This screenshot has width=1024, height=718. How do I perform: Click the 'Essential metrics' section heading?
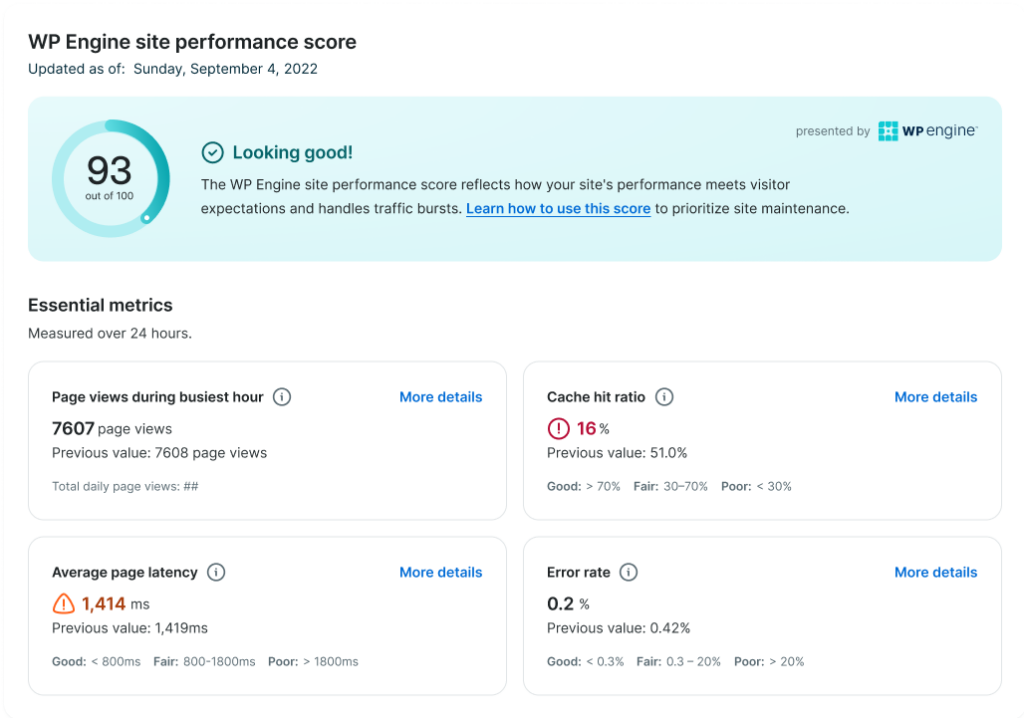100,305
